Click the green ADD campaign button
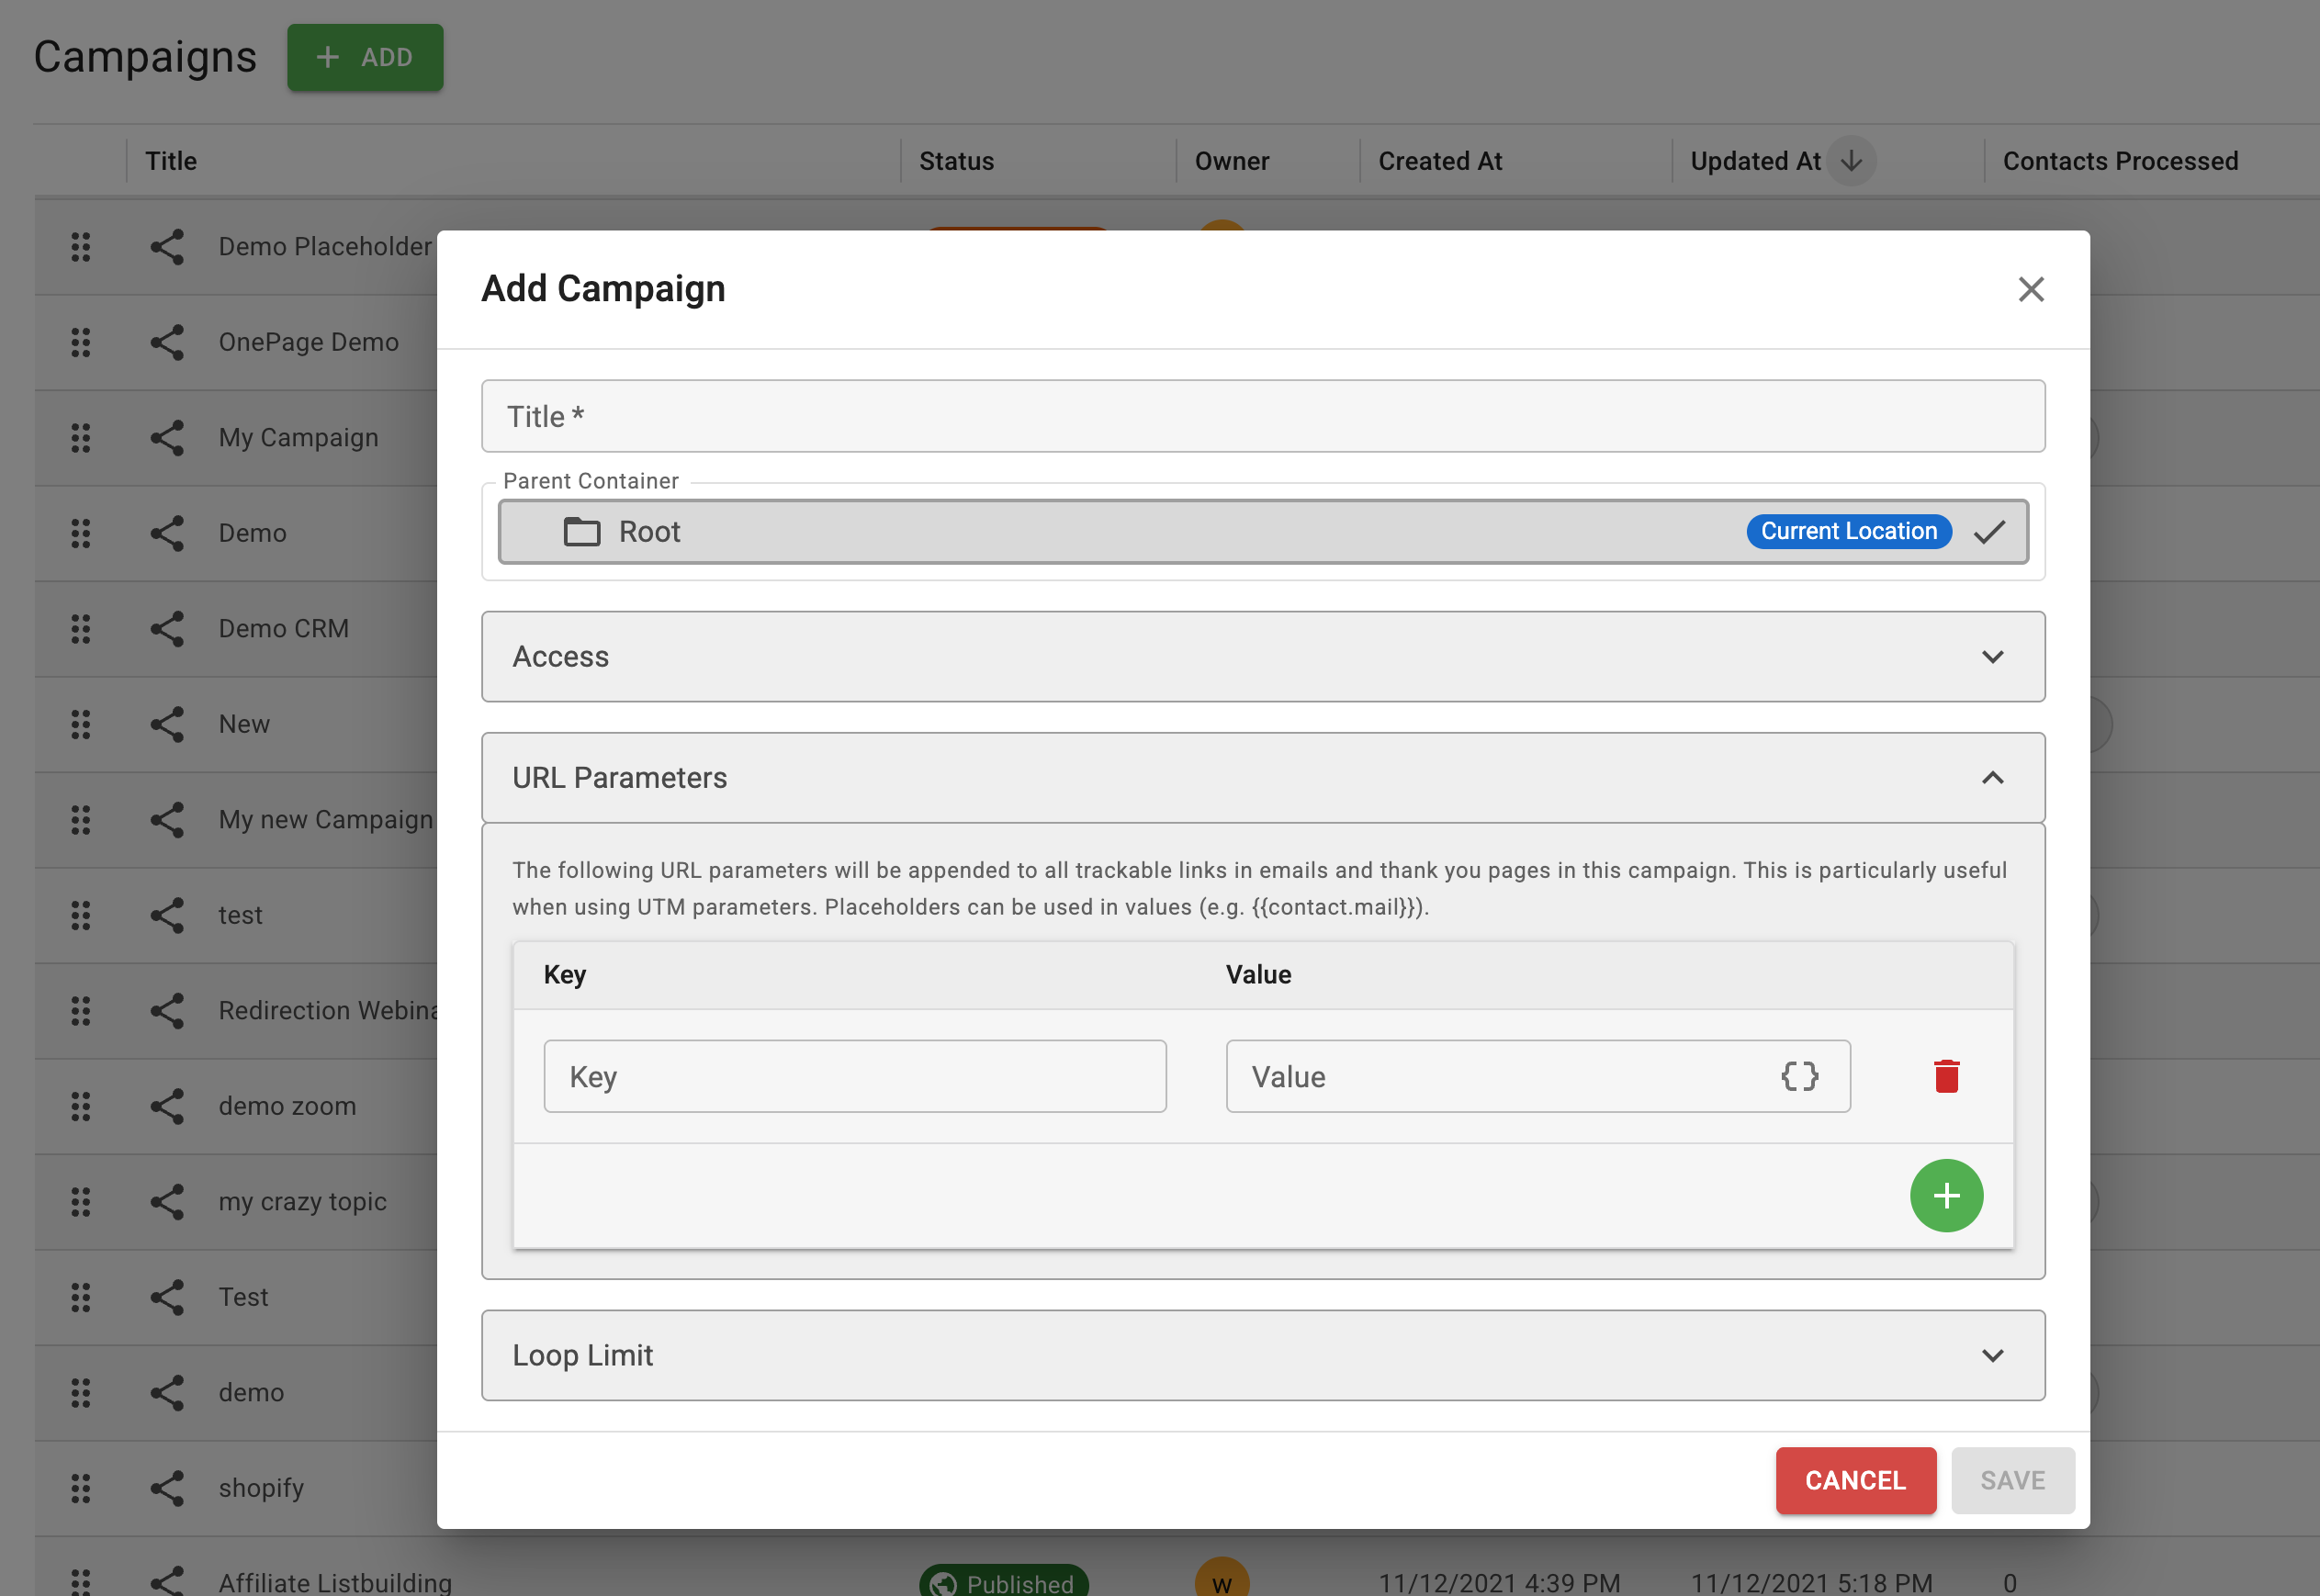Screen dimensions: 2320x1596 pyautogui.click(x=365, y=57)
